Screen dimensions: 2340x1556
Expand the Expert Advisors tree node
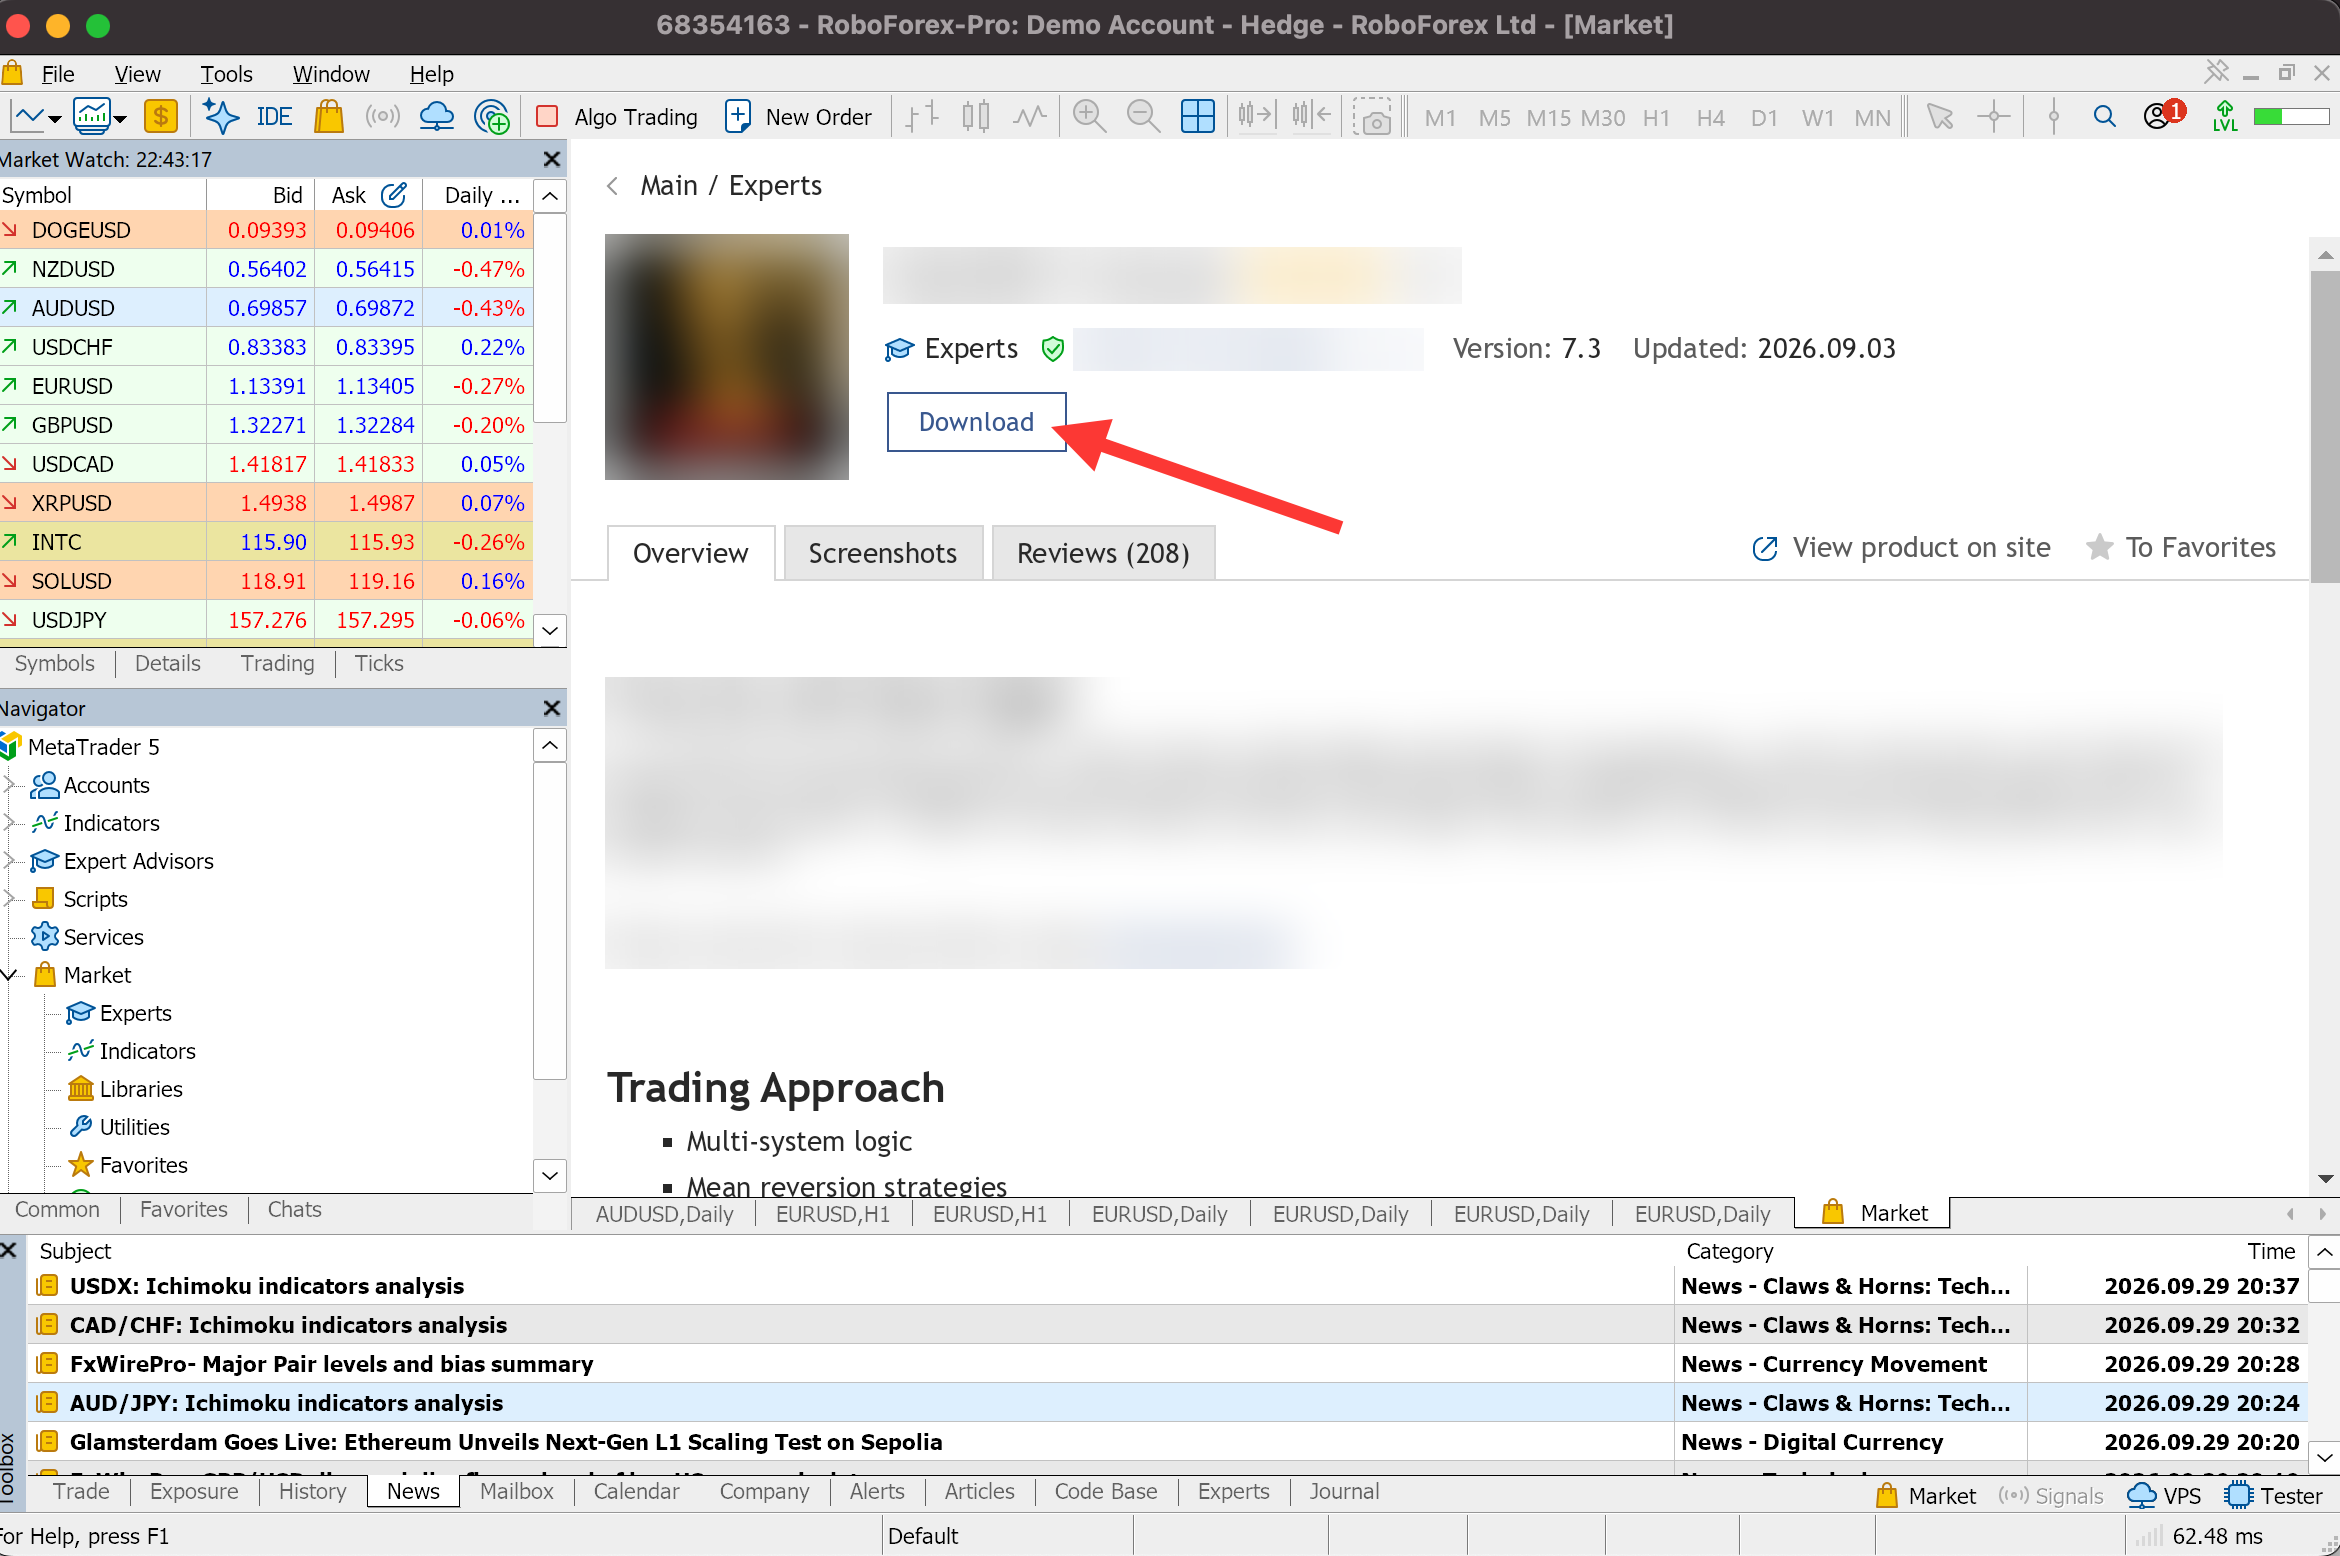pyautogui.click(x=10, y=861)
